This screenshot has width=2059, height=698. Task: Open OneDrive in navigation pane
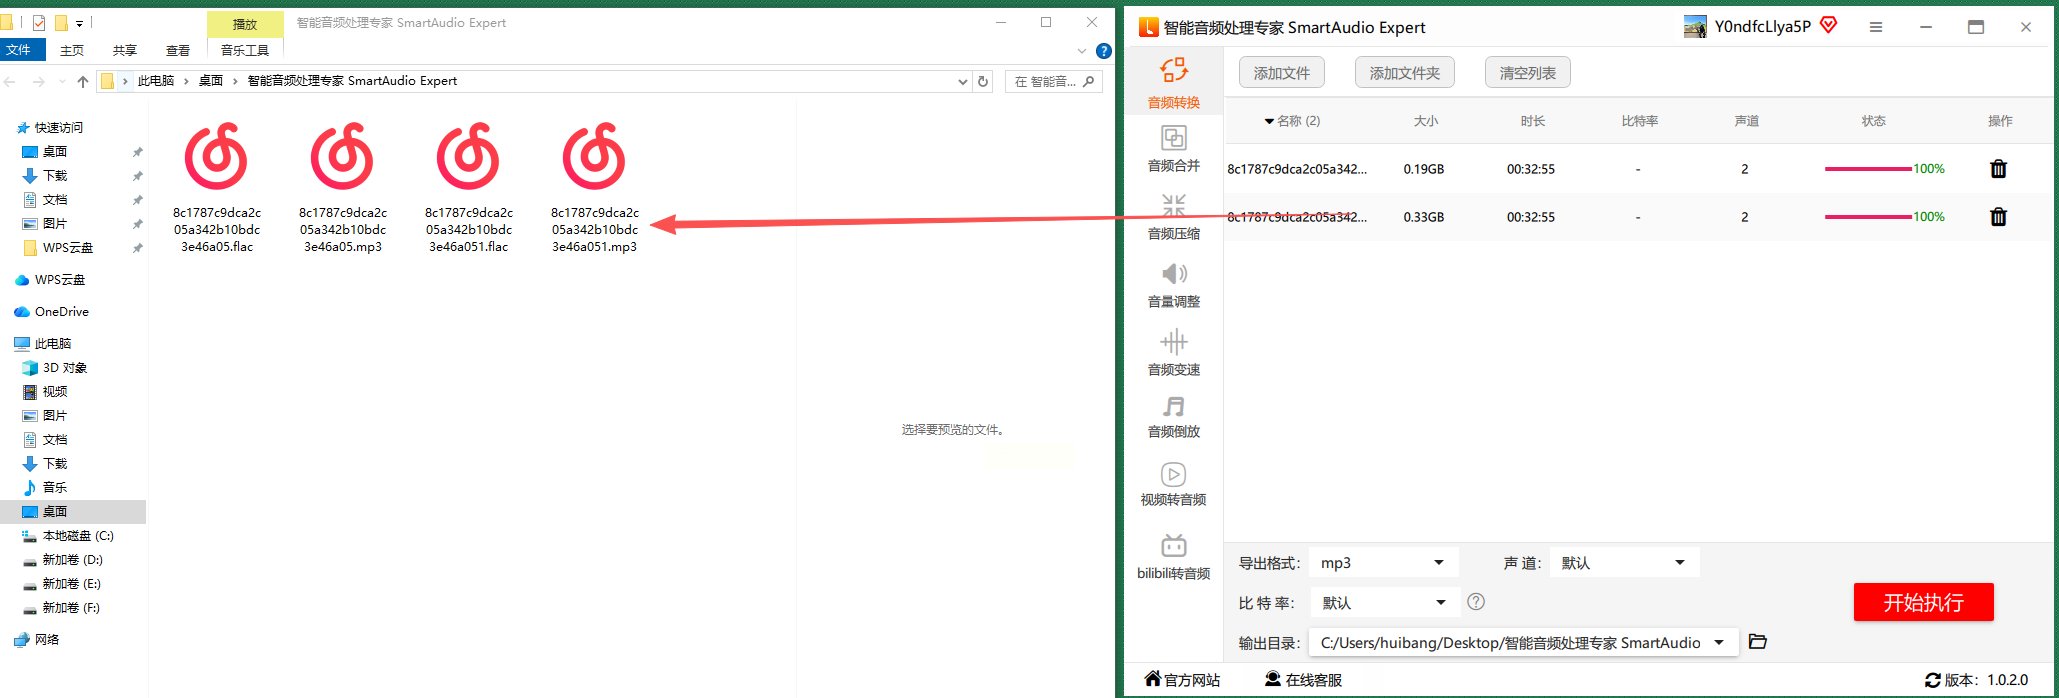click(61, 312)
